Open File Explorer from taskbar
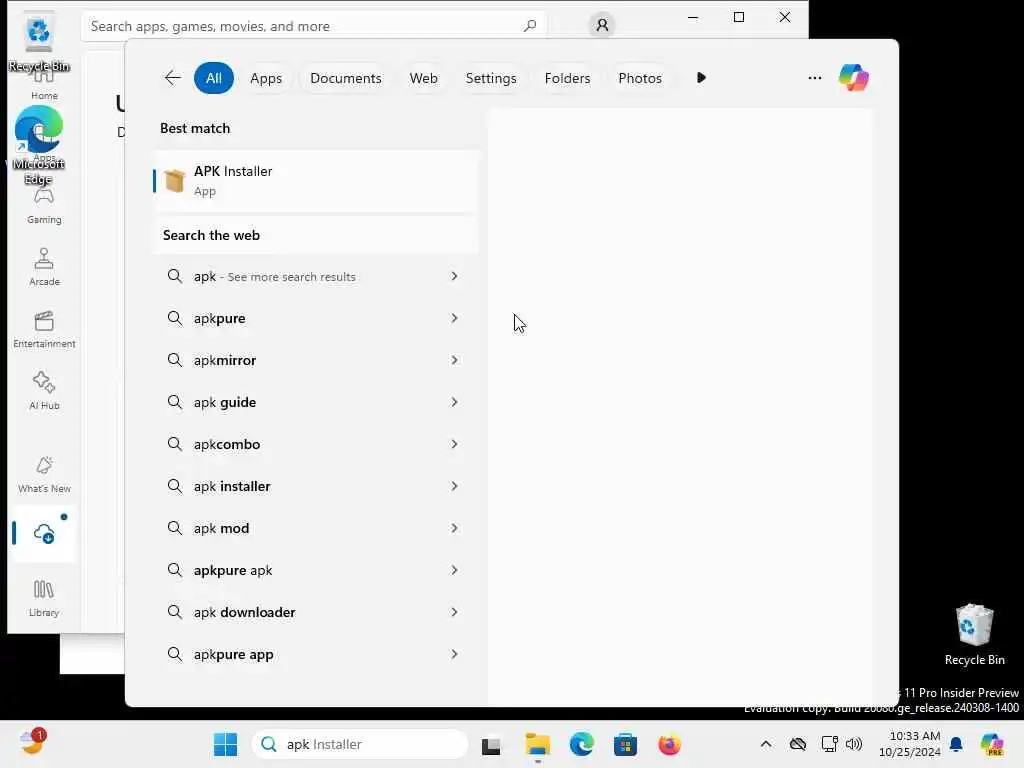Image resolution: width=1024 pixels, height=768 pixels. [537, 744]
